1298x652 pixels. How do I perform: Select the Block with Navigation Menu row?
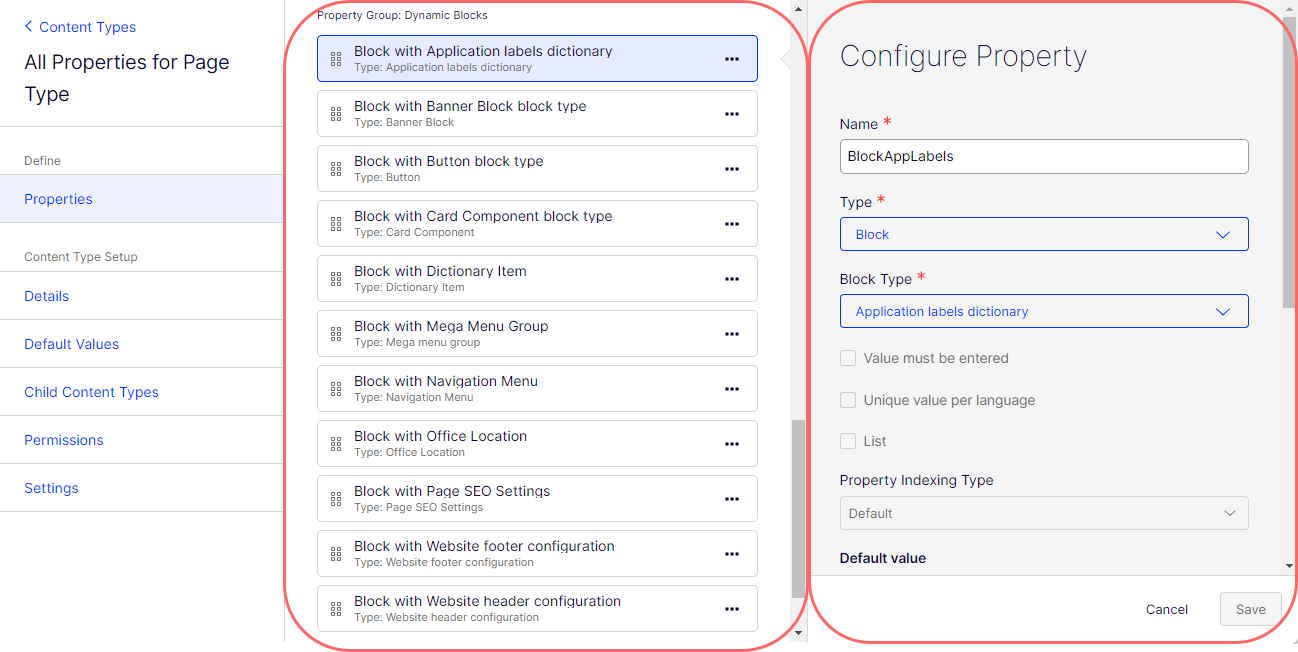537,389
